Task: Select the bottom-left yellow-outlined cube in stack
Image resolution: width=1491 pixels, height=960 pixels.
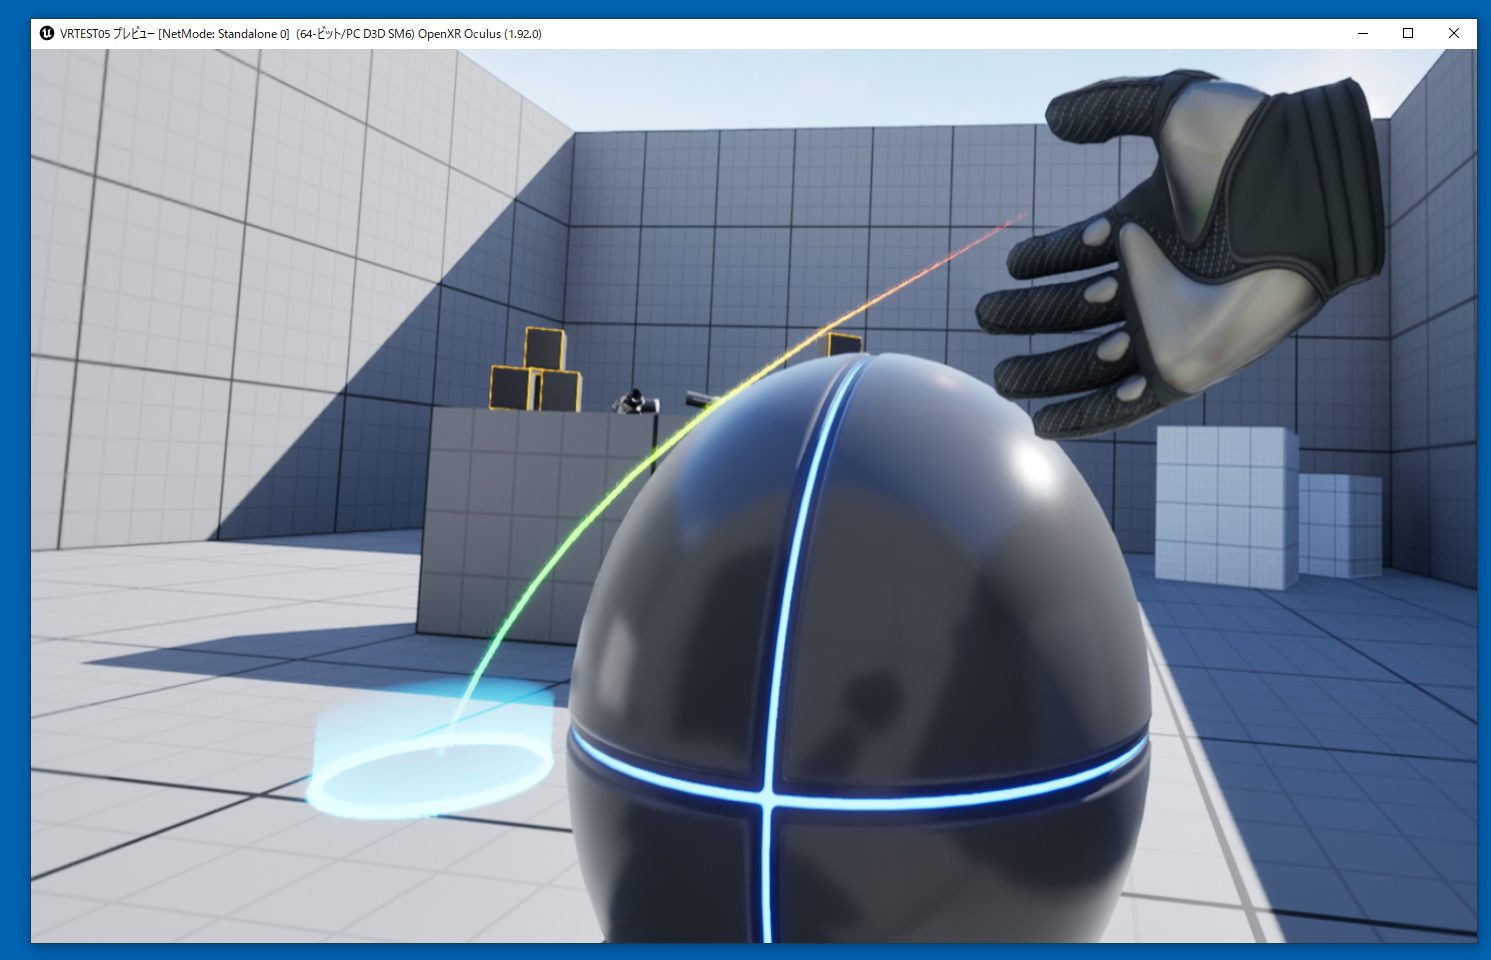Action: tap(512, 389)
